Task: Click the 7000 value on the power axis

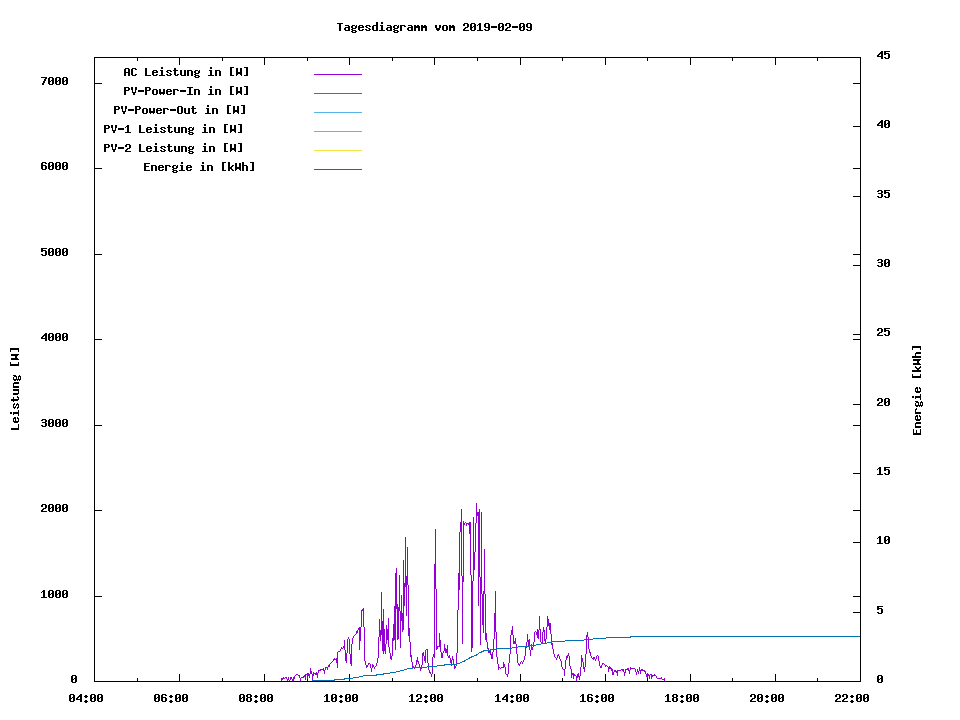Action: (x=54, y=81)
